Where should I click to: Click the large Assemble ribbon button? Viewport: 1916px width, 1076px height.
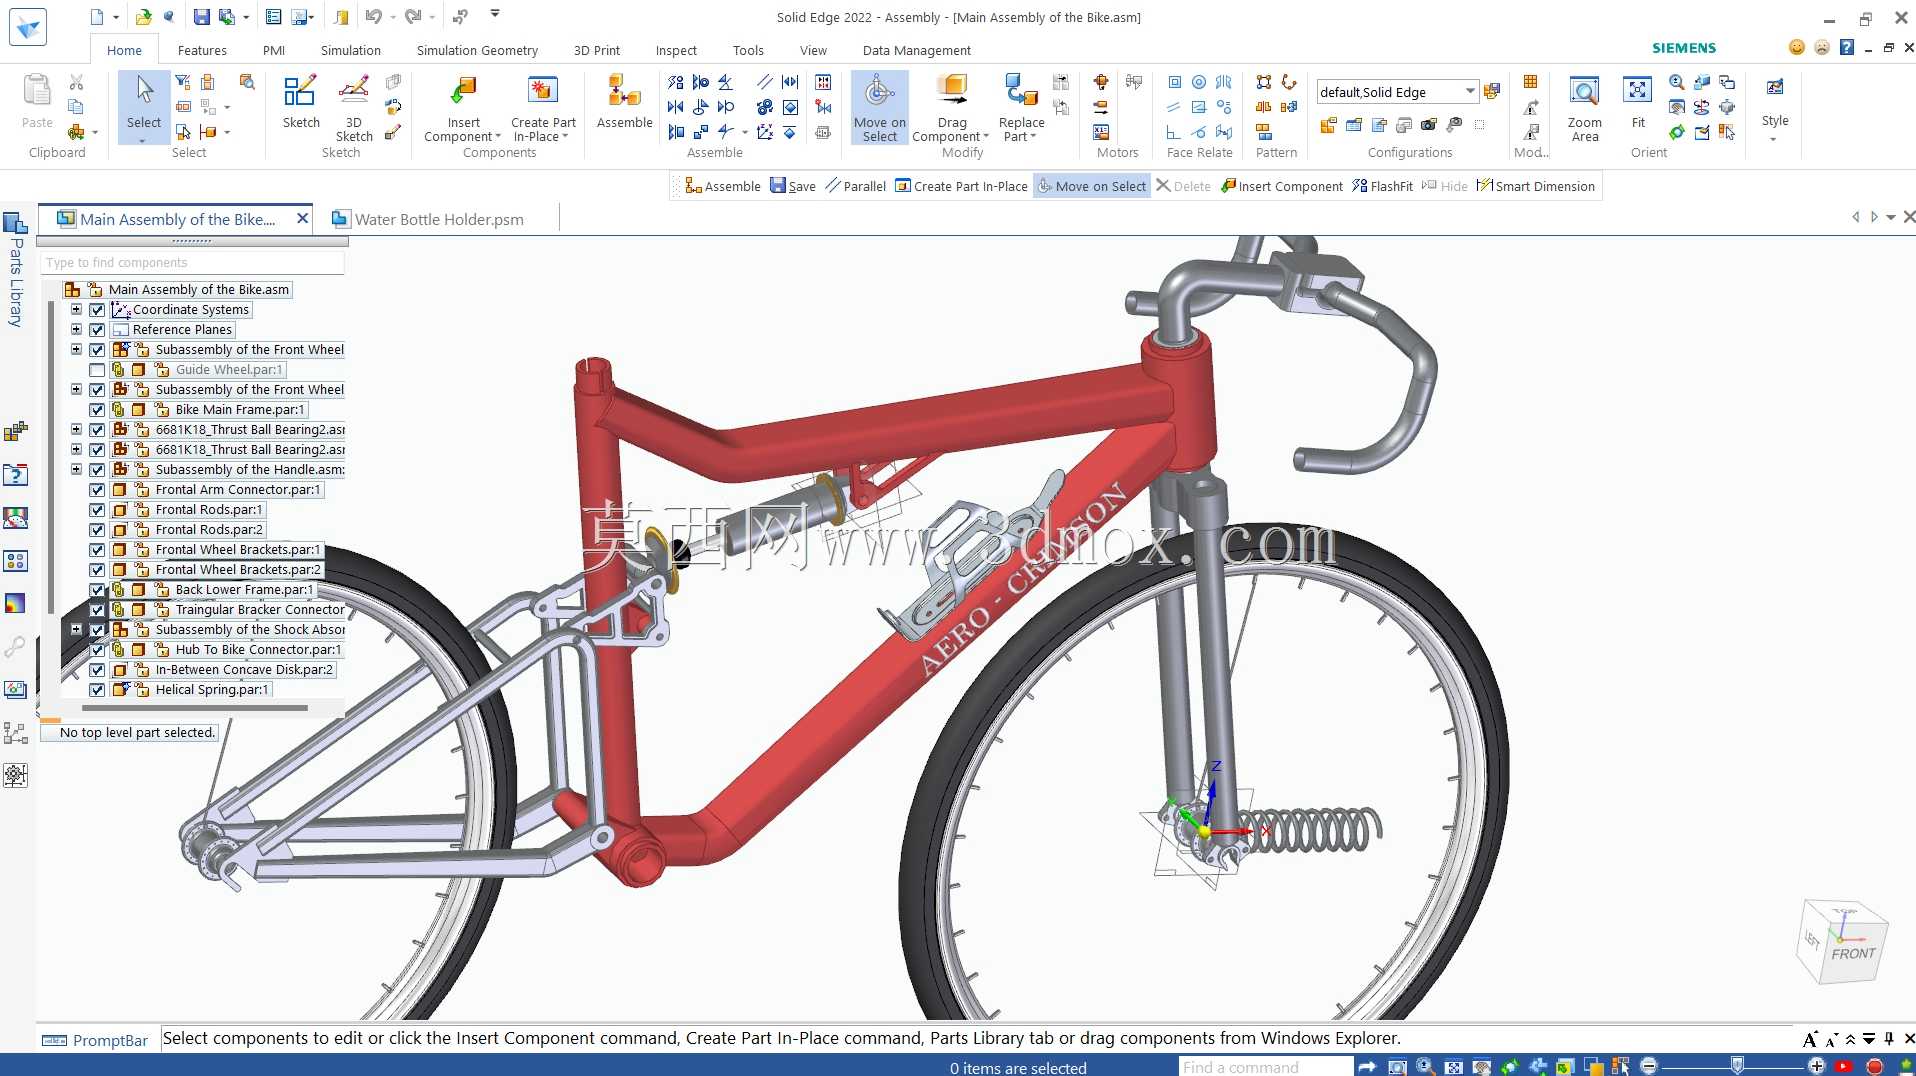pos(624,102)
